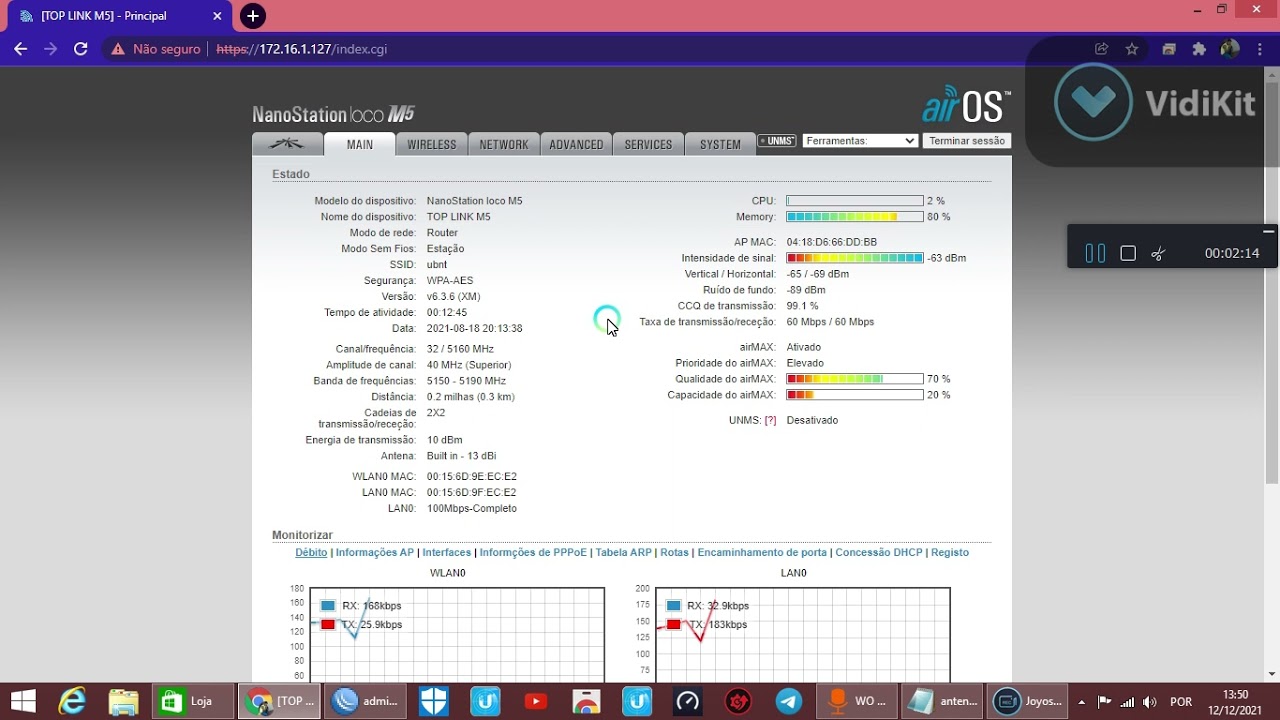The image size is (1280, 720).
Task: Bookmark this page with star icon
Action: click(x=1132, y=49)
